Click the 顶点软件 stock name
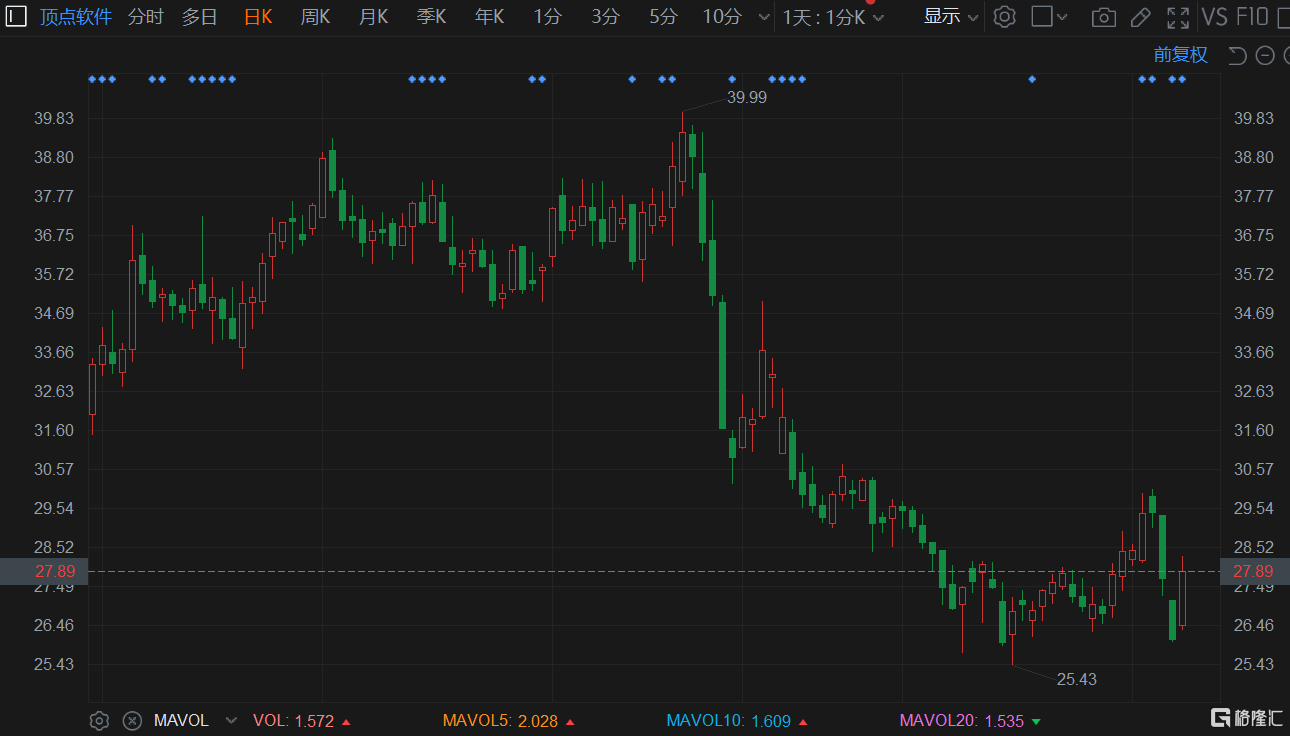 [x=76, y=17]
